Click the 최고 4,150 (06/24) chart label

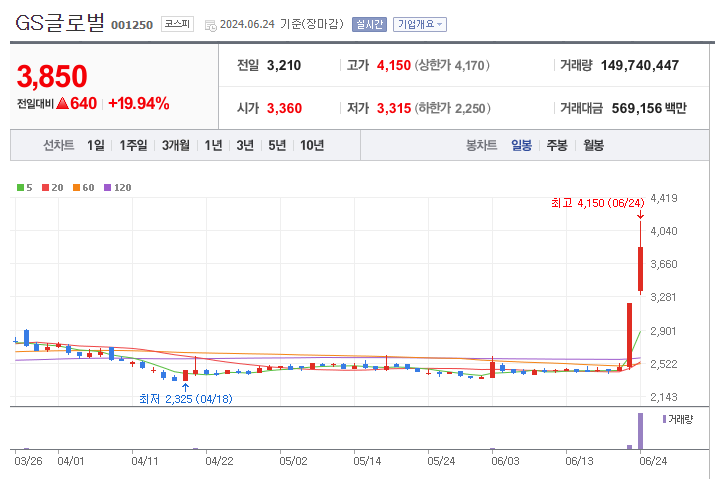coord(598,203)
